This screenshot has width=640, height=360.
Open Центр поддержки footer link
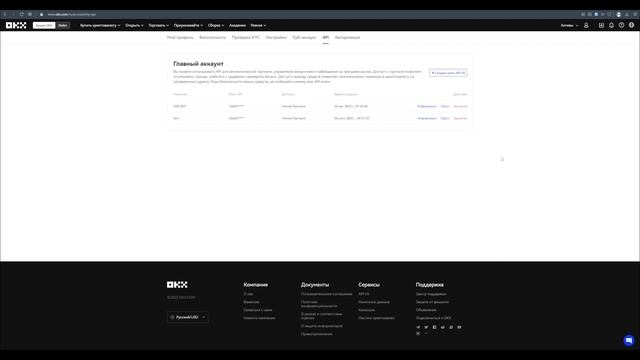(431, 294)
